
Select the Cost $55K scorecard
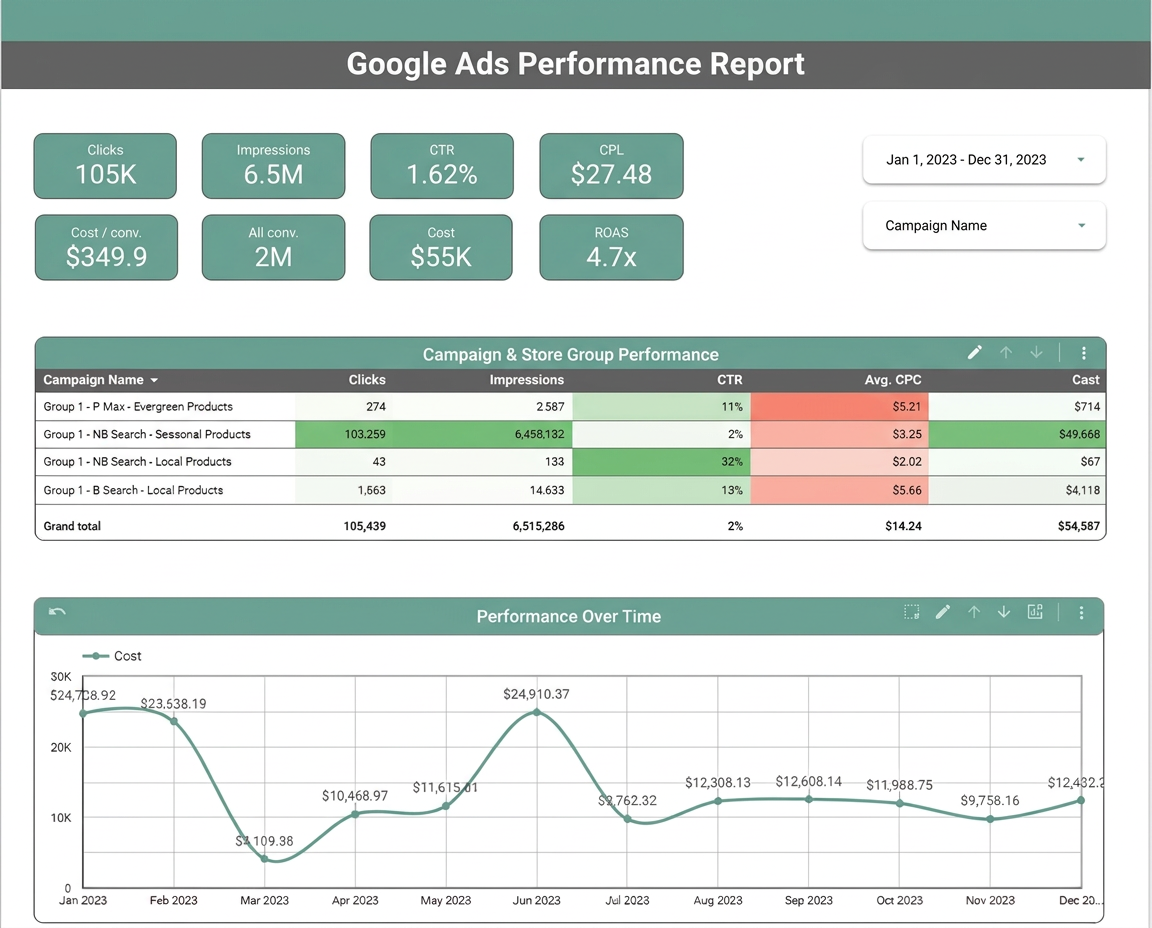441,248
